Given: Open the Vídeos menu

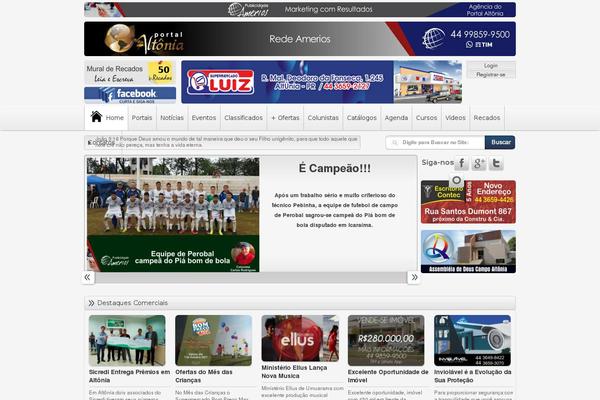Looking at the screenshot, I should coord(455,118).
